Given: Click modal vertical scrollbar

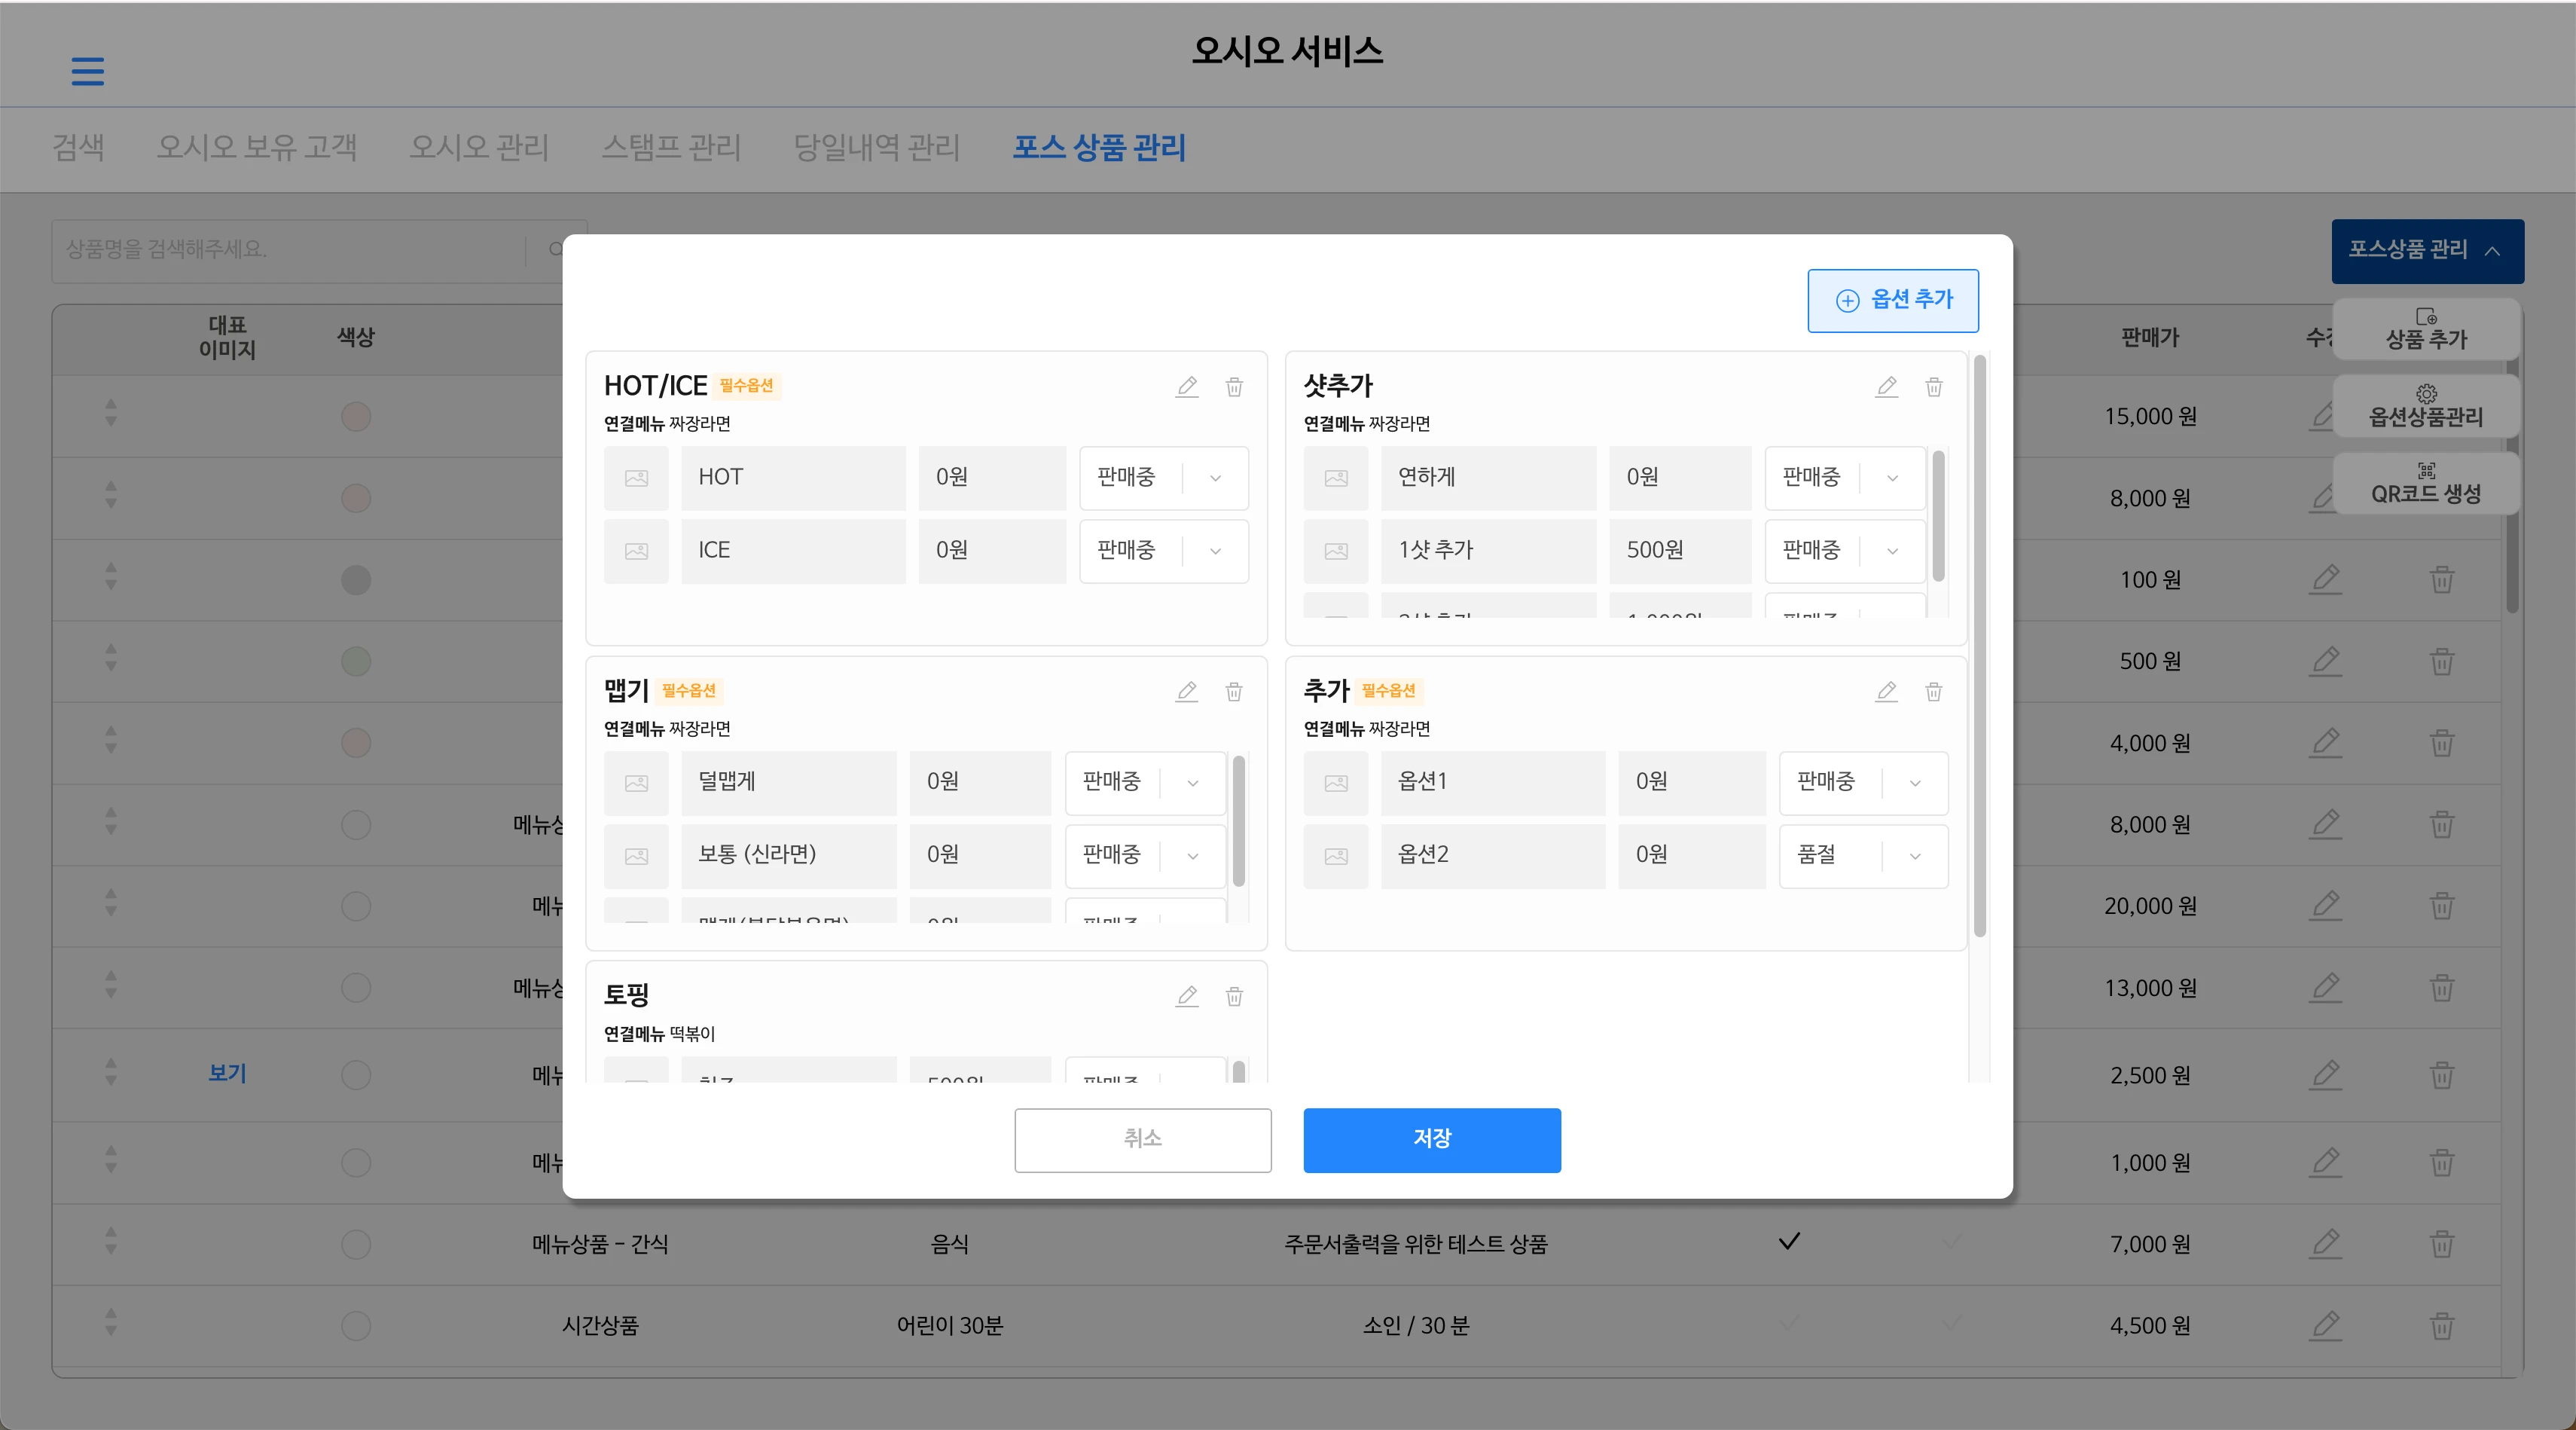Looking at the screenshot, I should [1979, 645].
